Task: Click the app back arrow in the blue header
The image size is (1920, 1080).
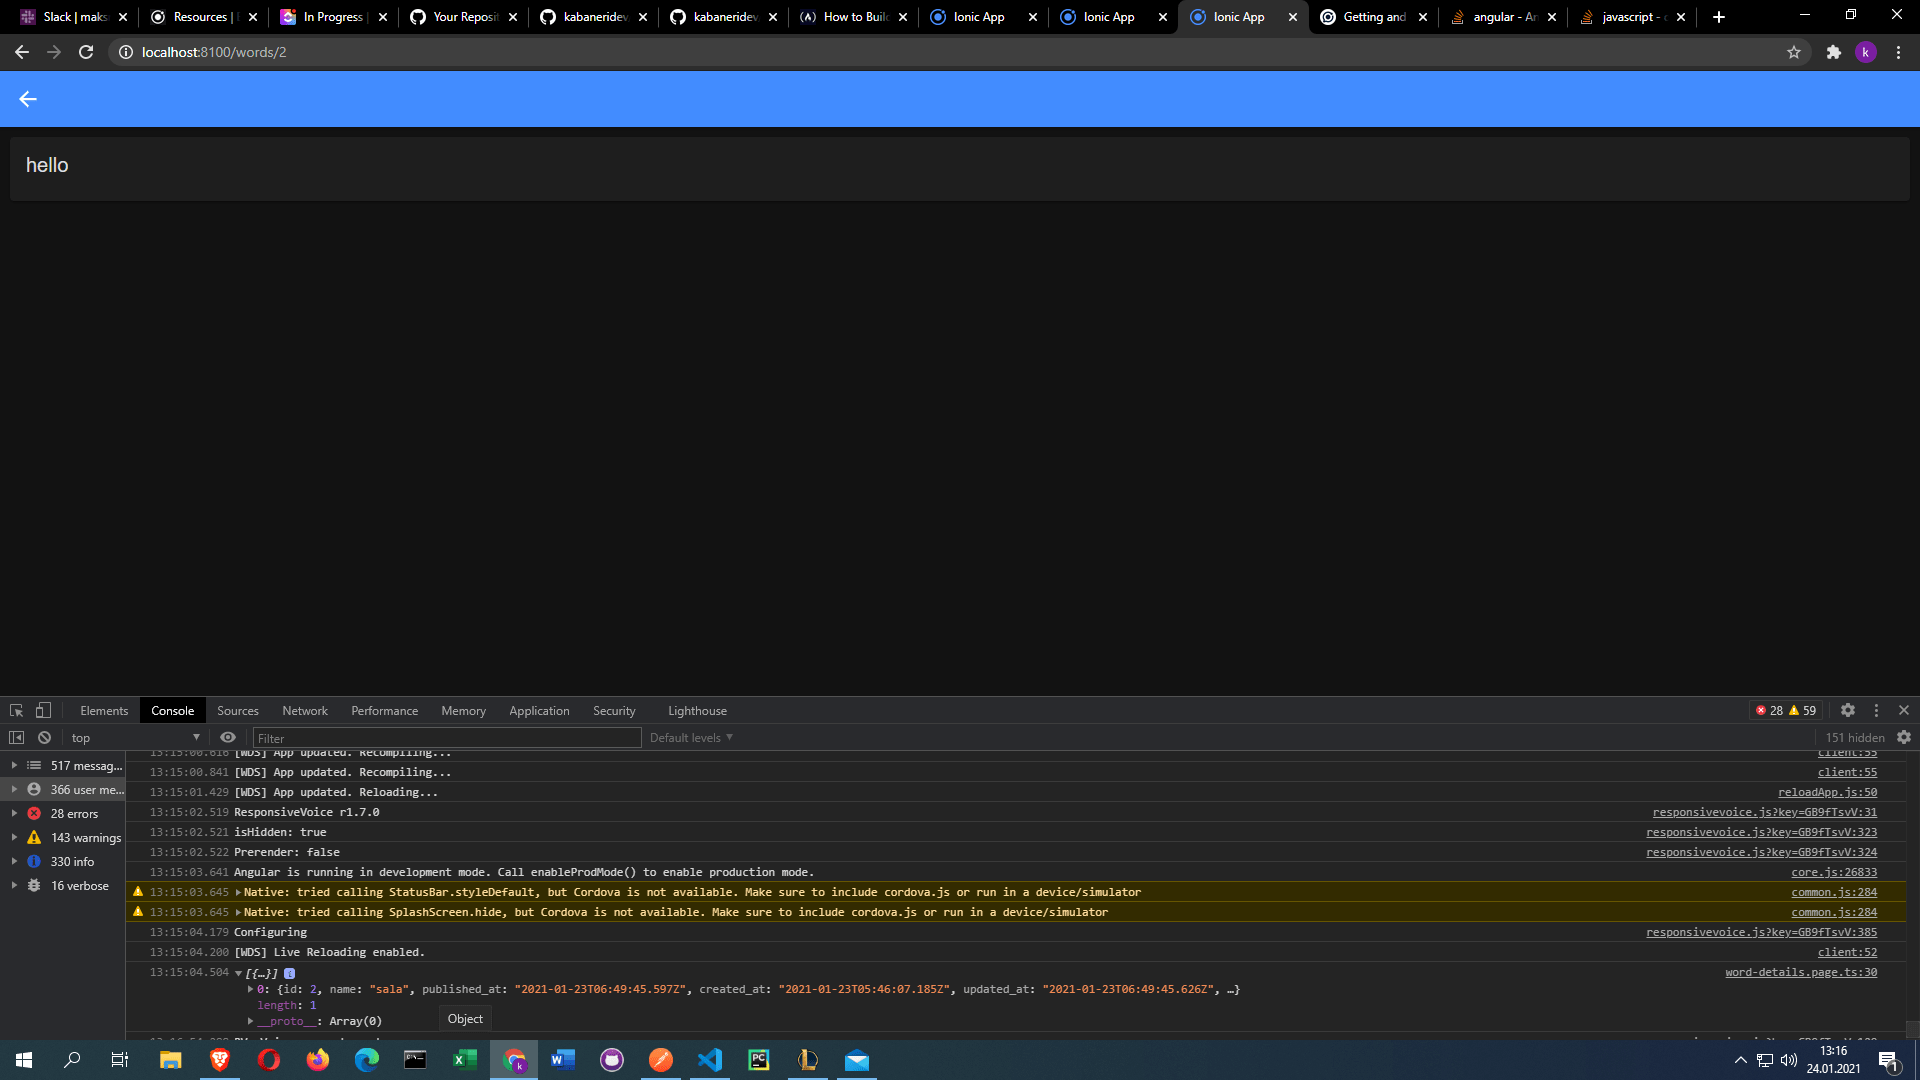Action: coord(28,99)
